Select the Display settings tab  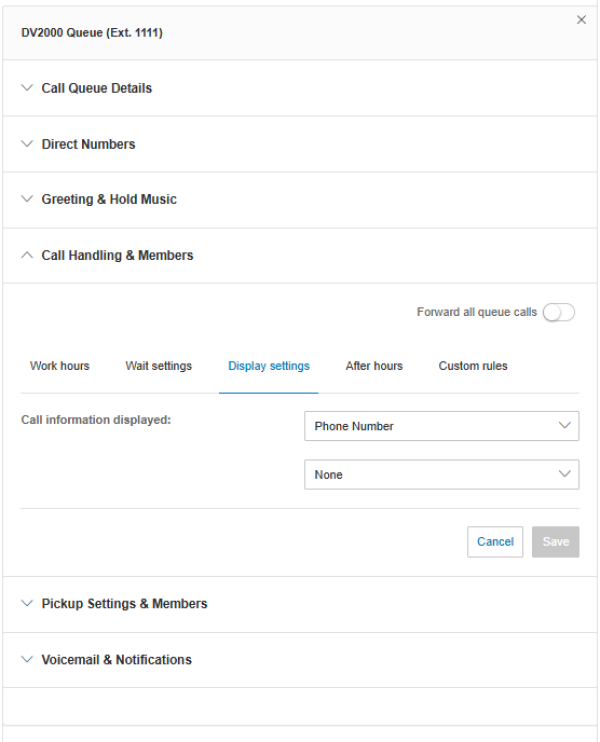tap(269, 366)
